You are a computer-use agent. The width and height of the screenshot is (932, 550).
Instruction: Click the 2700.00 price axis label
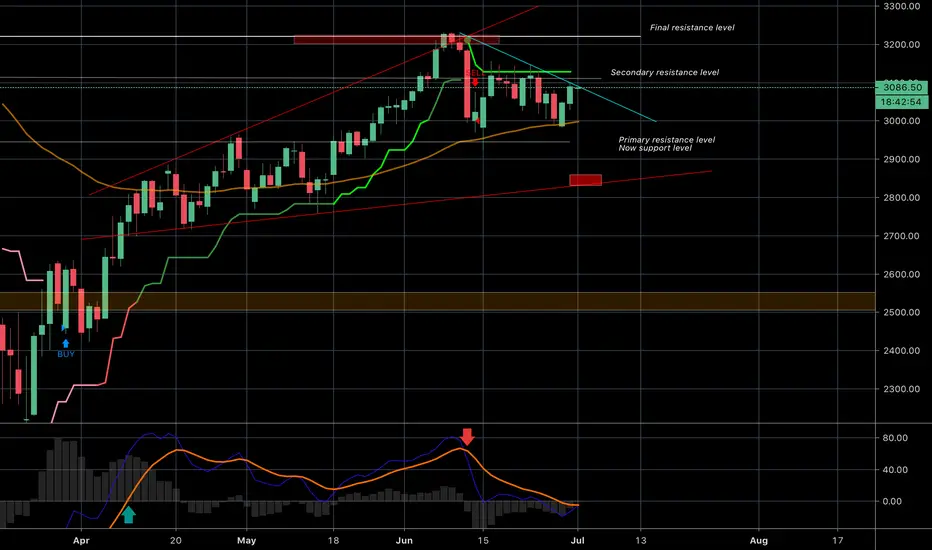pos(902,236)
